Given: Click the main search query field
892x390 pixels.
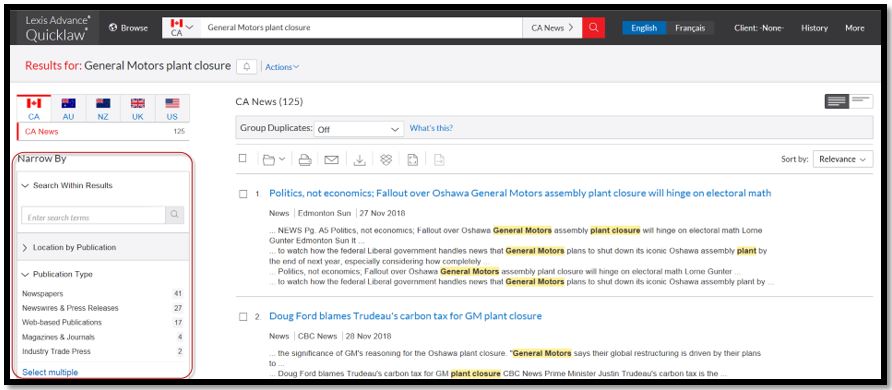Looking at the screenshot, I should coord(362,27).
